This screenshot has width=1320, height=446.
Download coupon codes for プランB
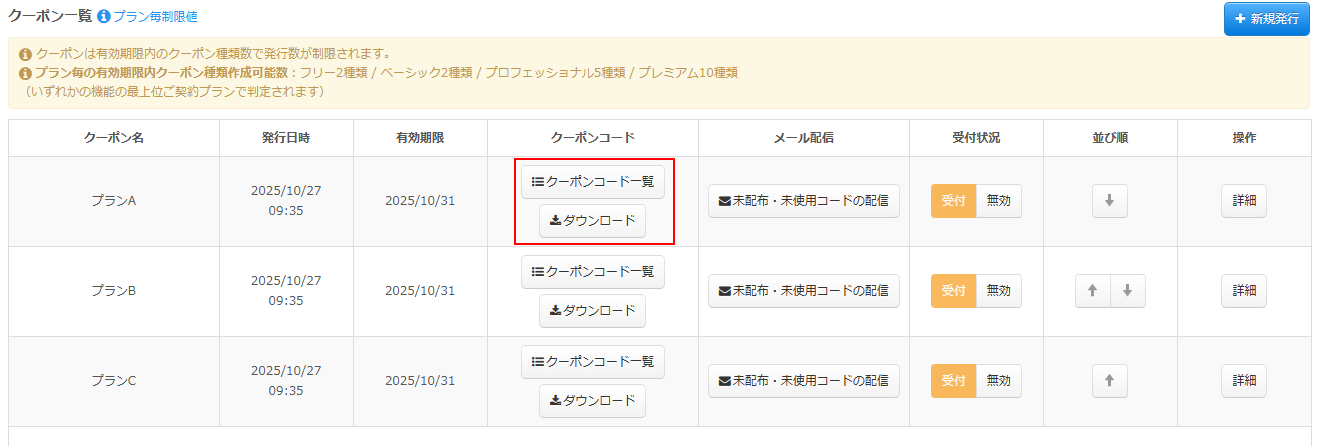click(x=592, y=311)
